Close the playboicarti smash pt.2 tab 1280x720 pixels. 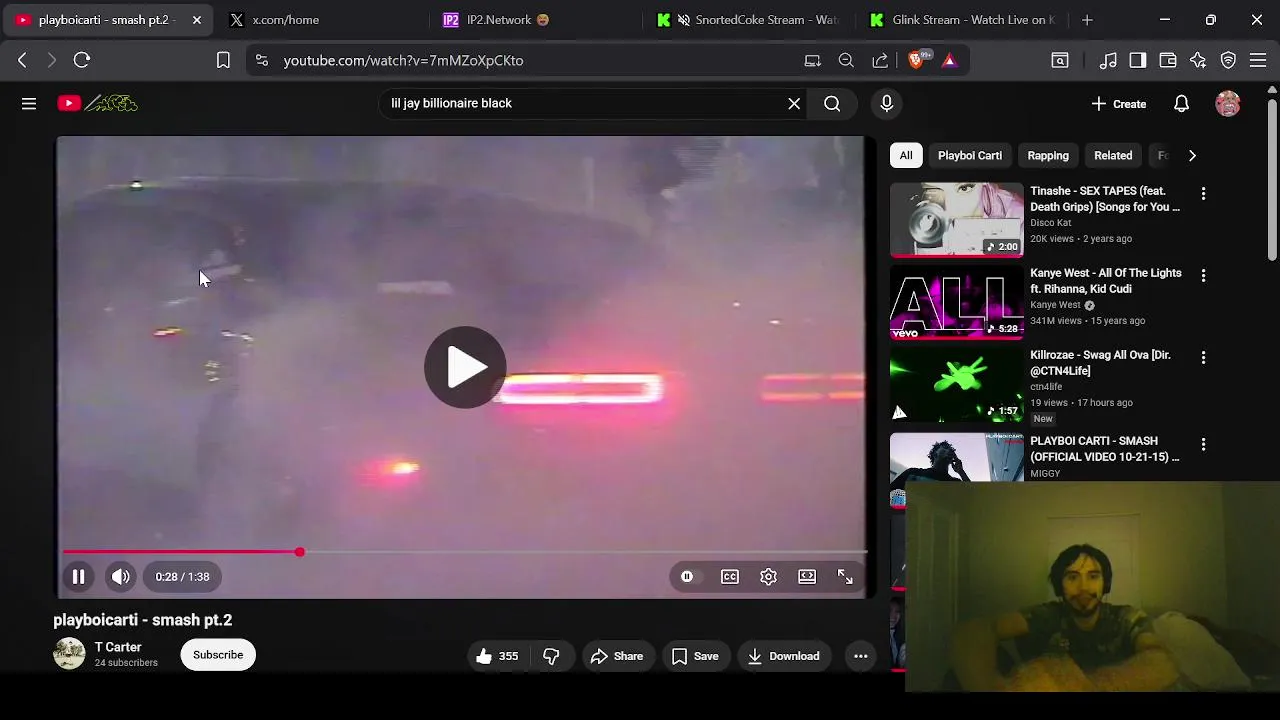point(197,20)
